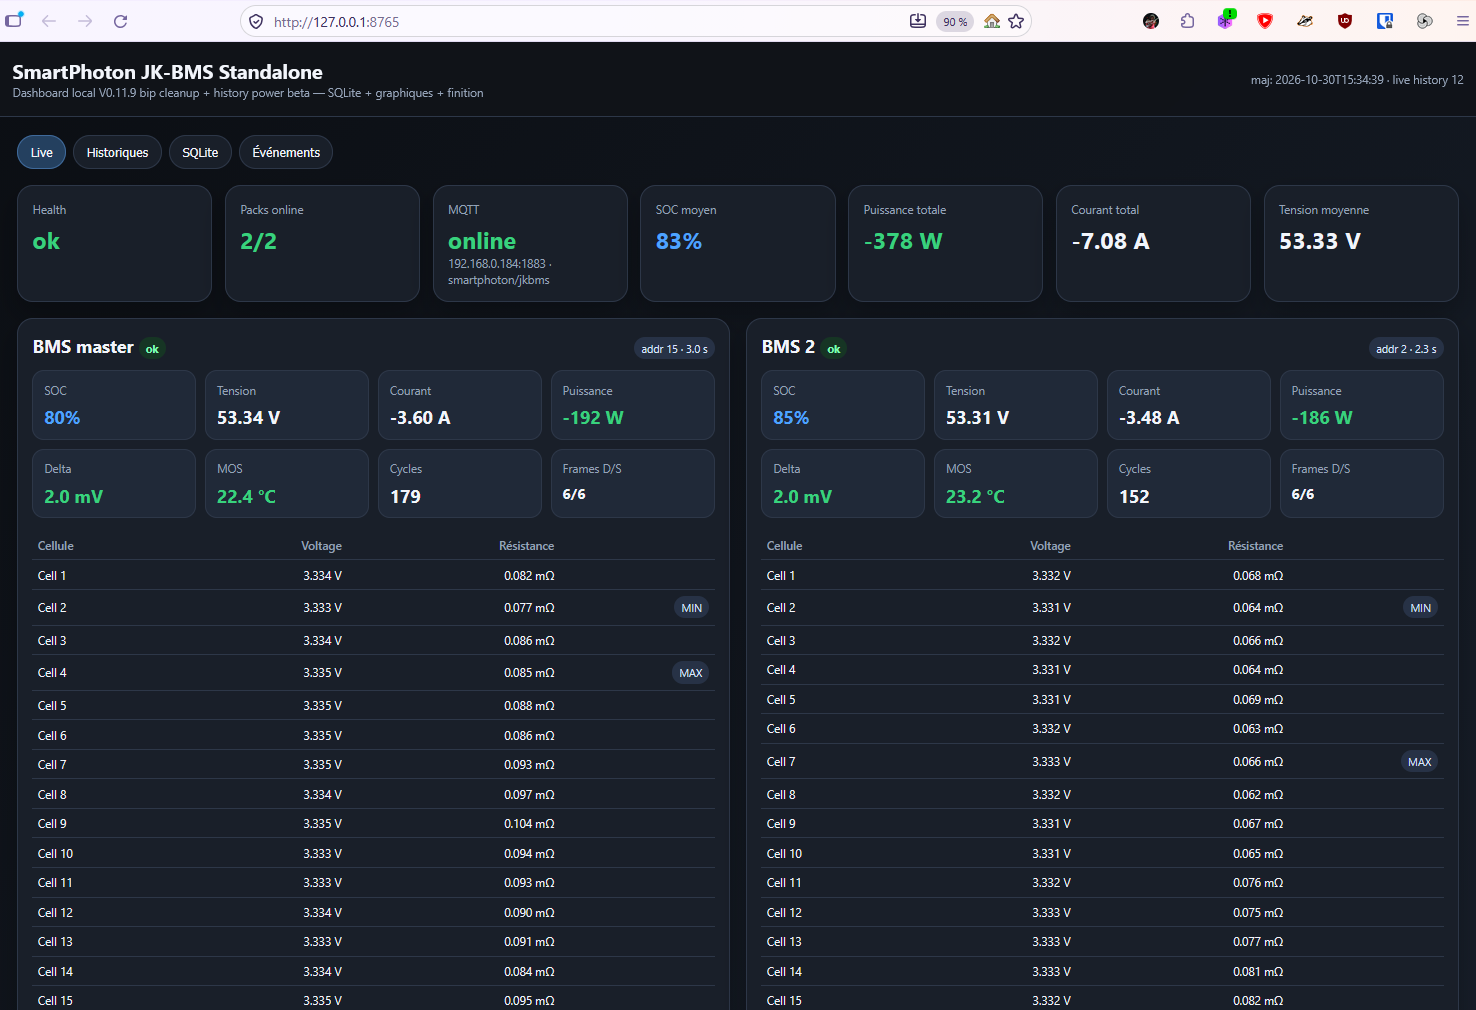Click the MAX badge on BMS master Cell 4
The image size is (1476, 1010).
click(x=691, y=673)
